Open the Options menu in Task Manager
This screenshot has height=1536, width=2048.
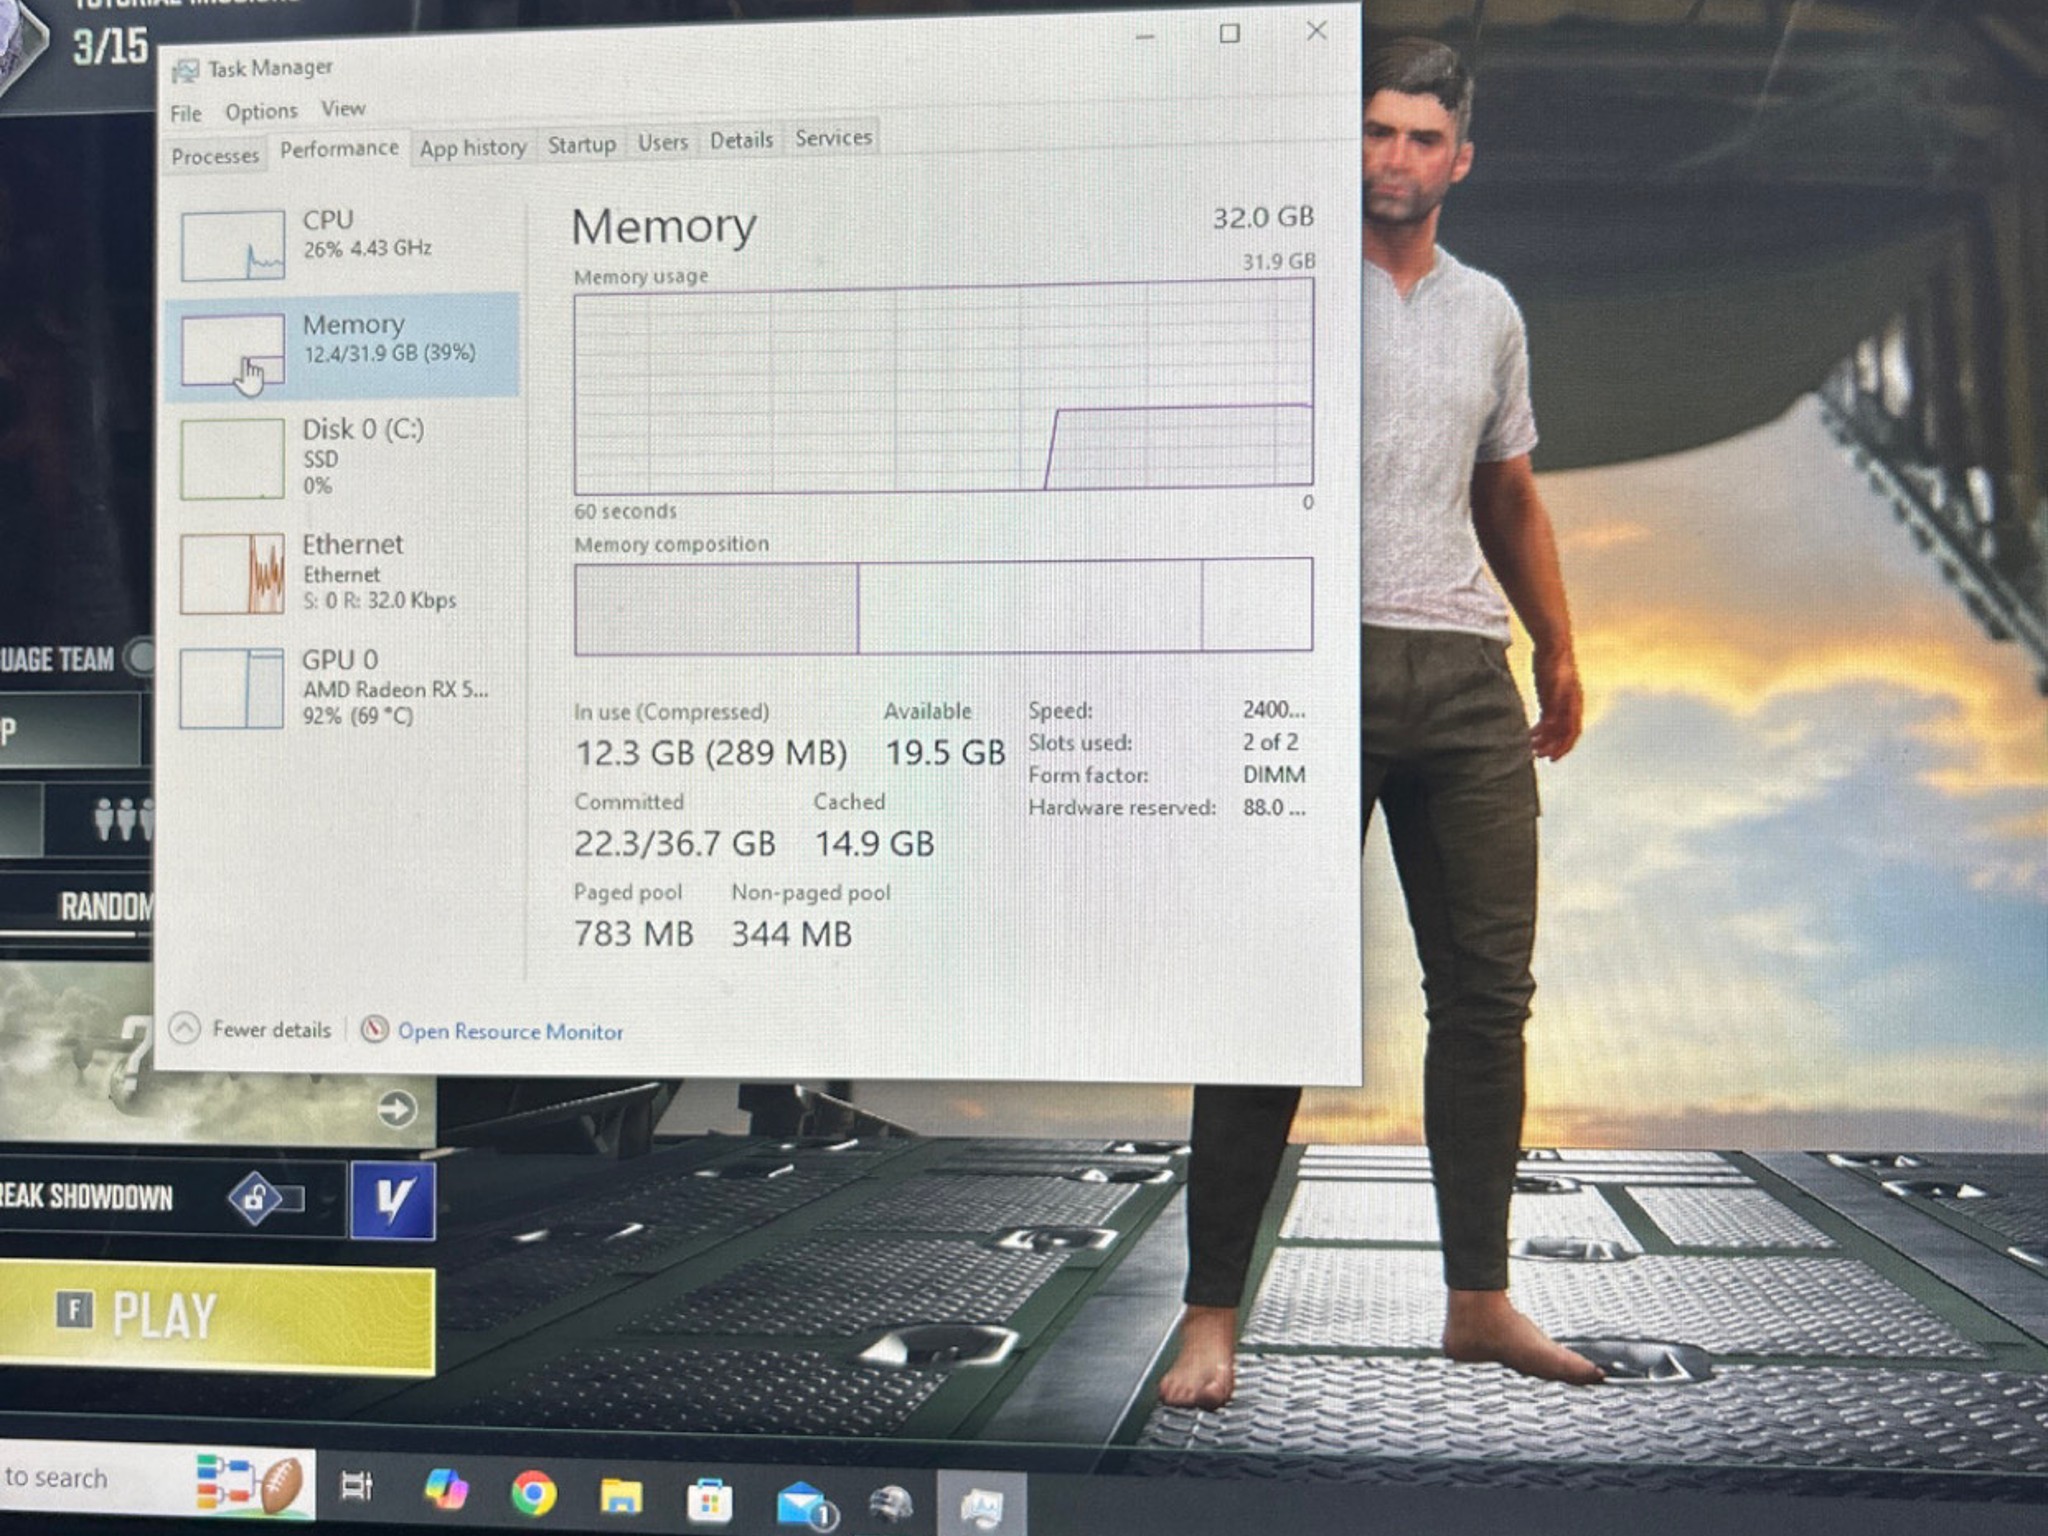[x=261, y=111]
